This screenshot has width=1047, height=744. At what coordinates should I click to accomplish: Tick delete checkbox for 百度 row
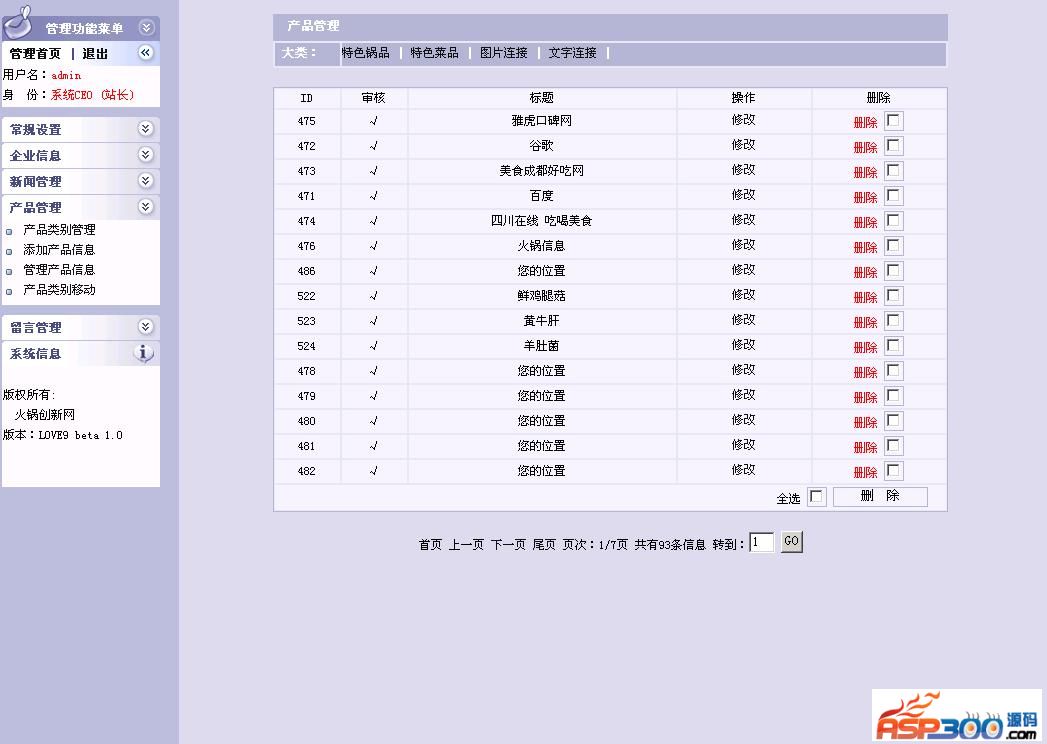(893, 196)
